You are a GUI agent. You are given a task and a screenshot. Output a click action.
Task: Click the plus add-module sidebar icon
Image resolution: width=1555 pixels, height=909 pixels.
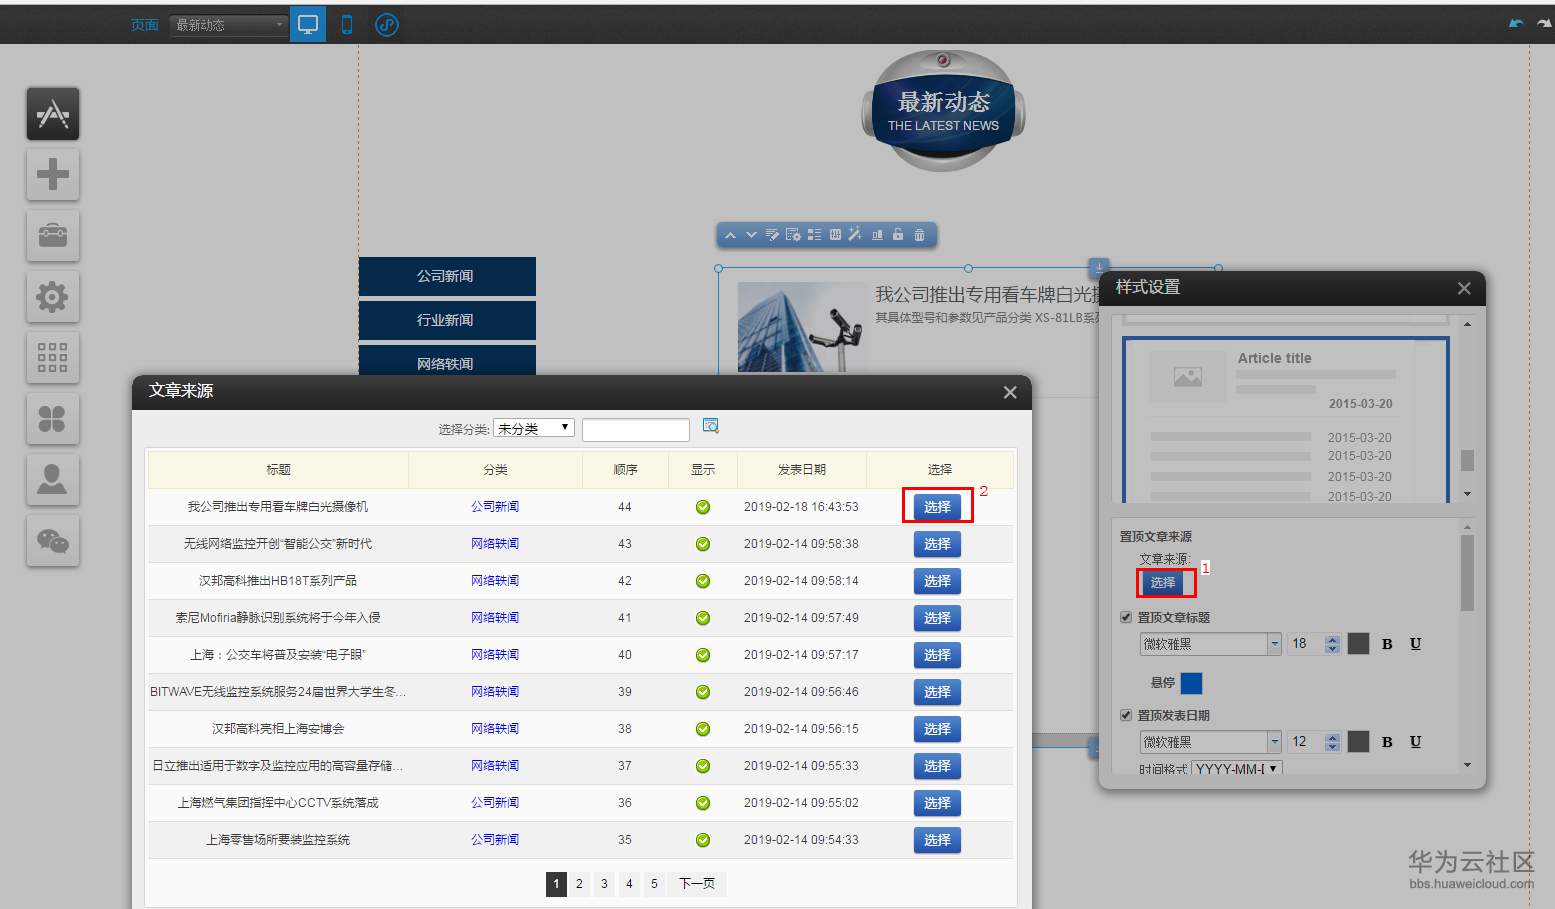coord(53,175)
